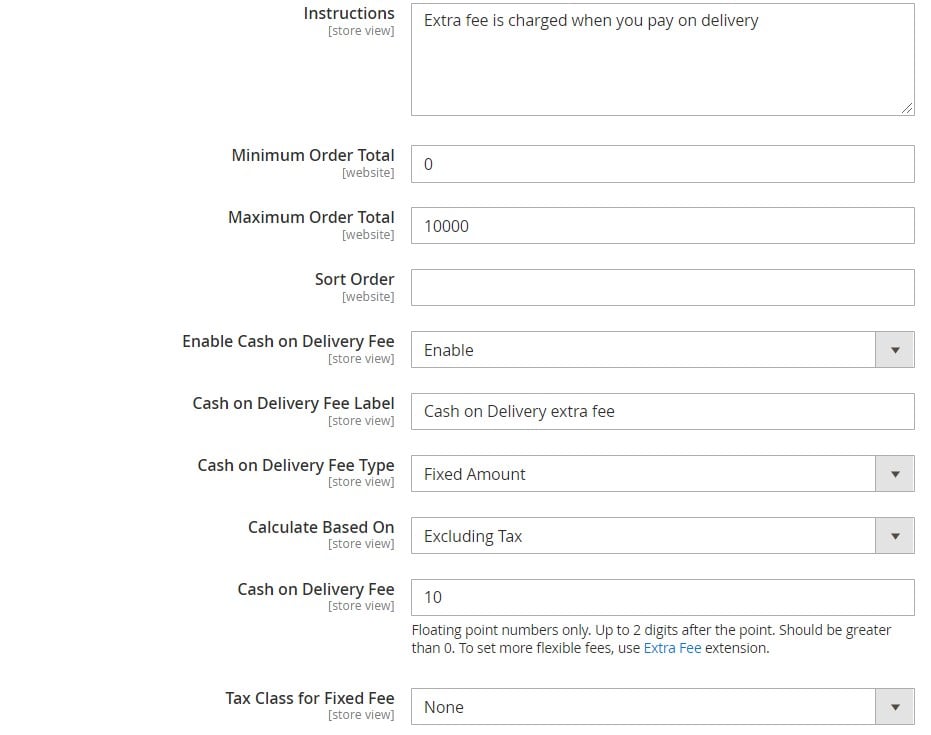Image resolution: width=931 pixels, height=735 pixels.
Task: Click the Sort Order label text
Action: (x=354, y=279)
